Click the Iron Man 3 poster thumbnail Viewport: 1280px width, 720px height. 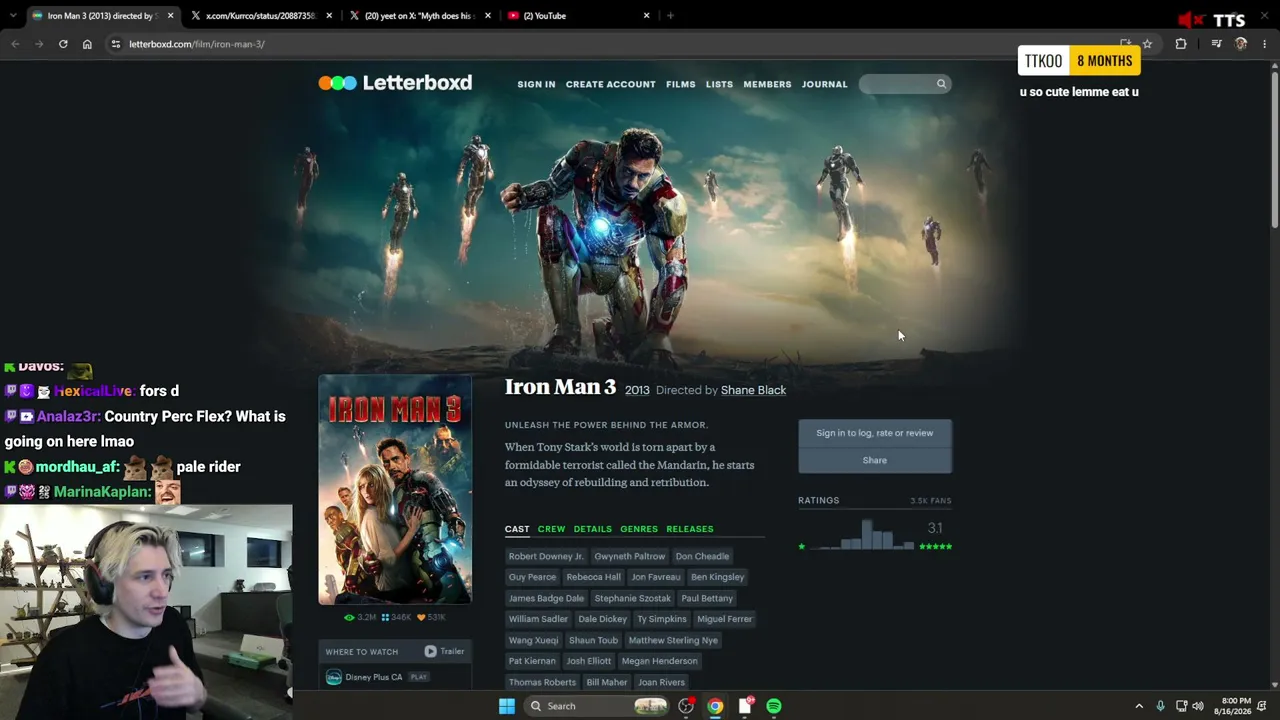click(x=395, y=490)
